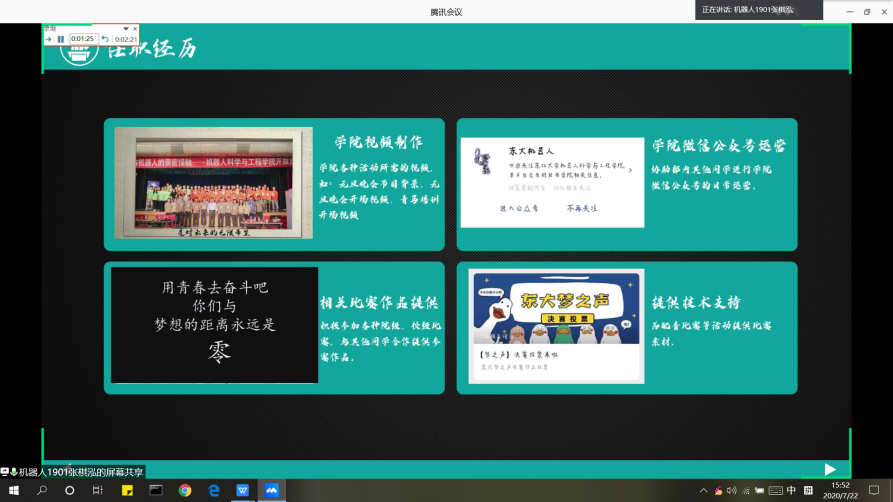Image resolution: width=893 pixels, height=502 pixels.
Task: Click the black 用青春去奋斗吧 video thumbnail
Action: click(x=214, y=325)
